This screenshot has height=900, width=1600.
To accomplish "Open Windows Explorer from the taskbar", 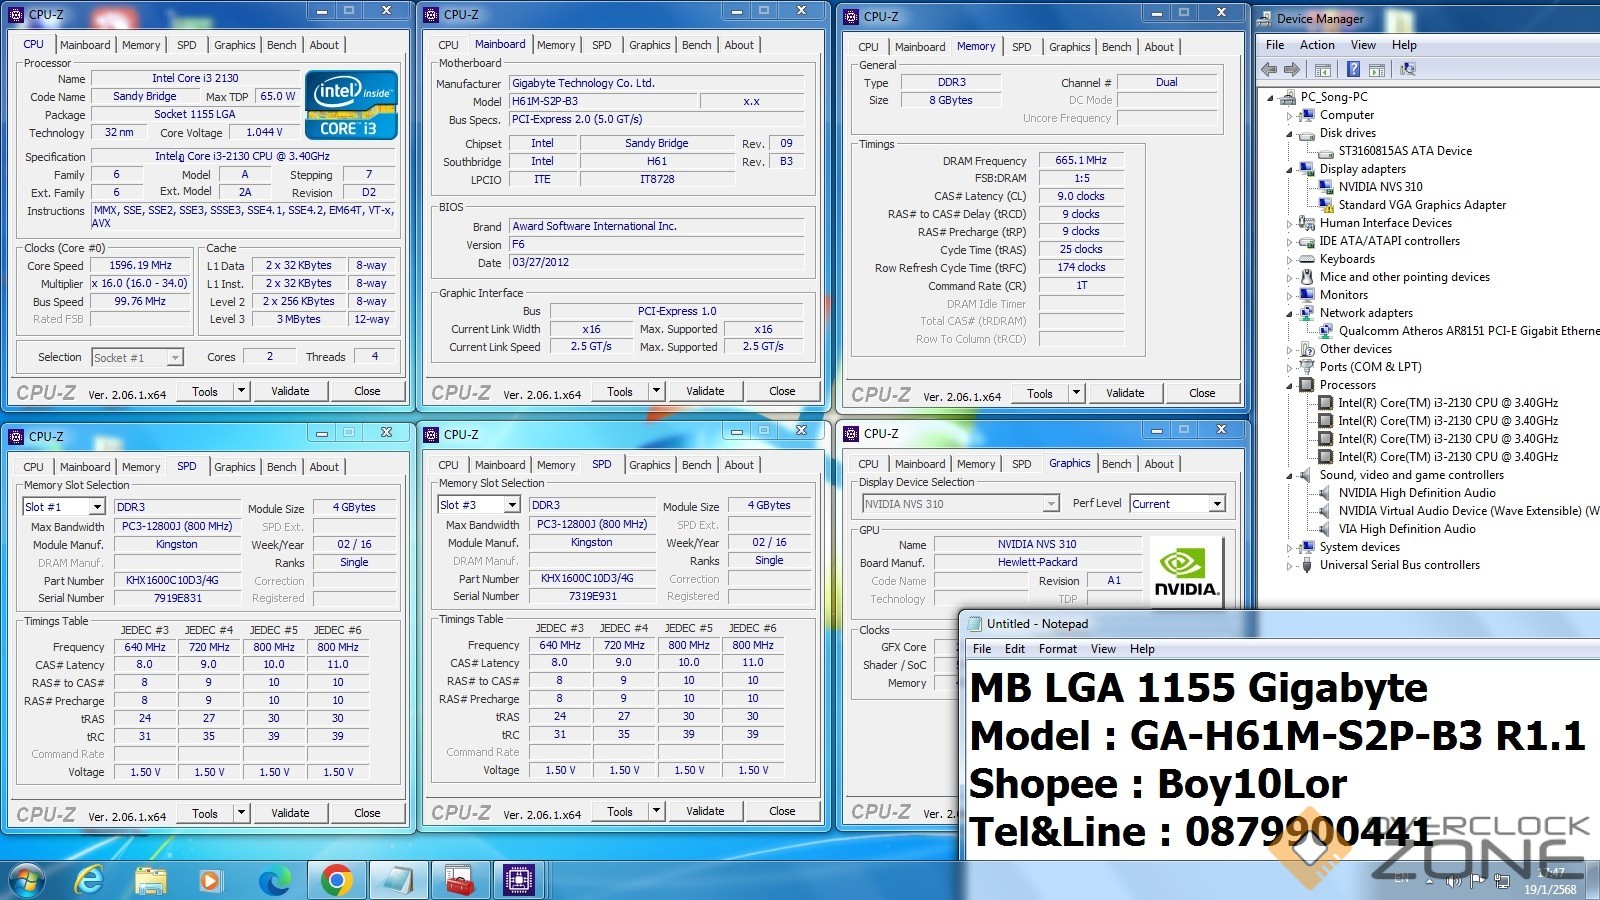I will (x=151, y=880).
